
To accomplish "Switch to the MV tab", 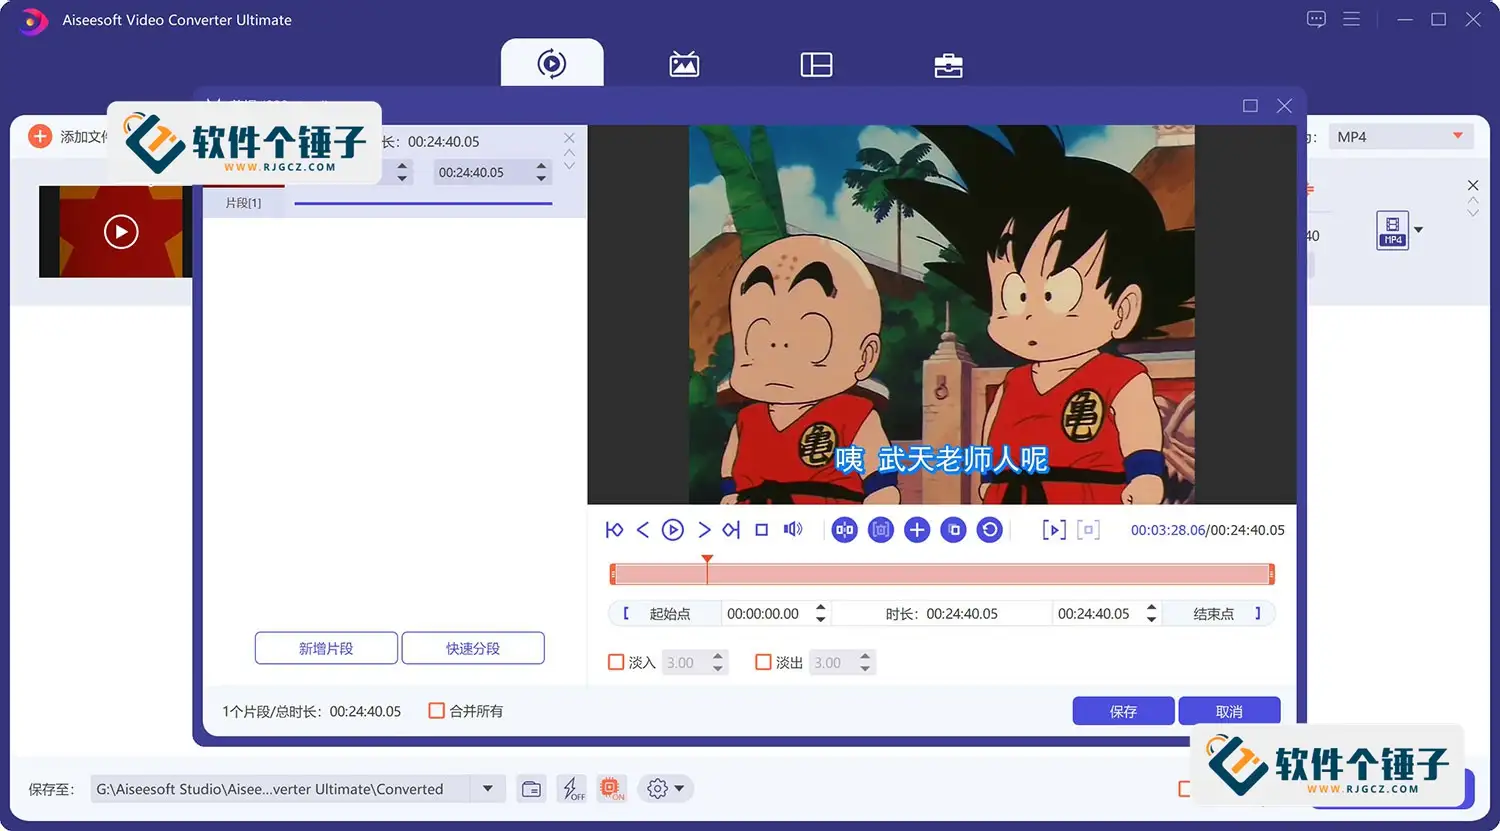I will click(x=684, y=63).
